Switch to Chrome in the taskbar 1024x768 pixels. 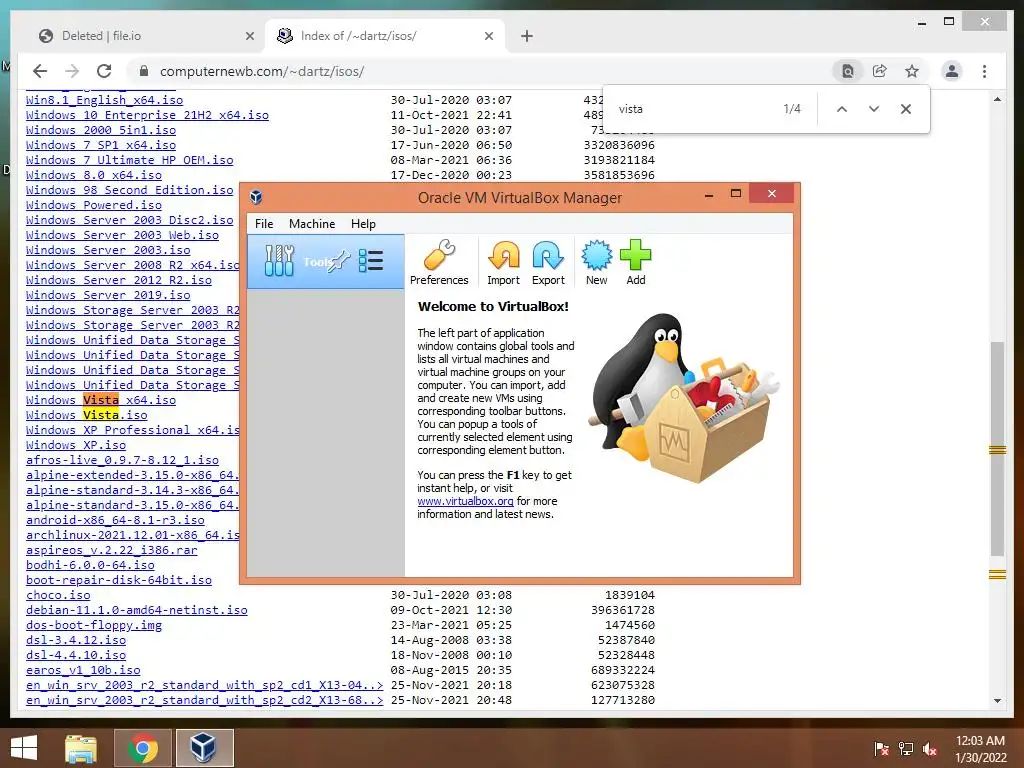[x=143, y=748]
